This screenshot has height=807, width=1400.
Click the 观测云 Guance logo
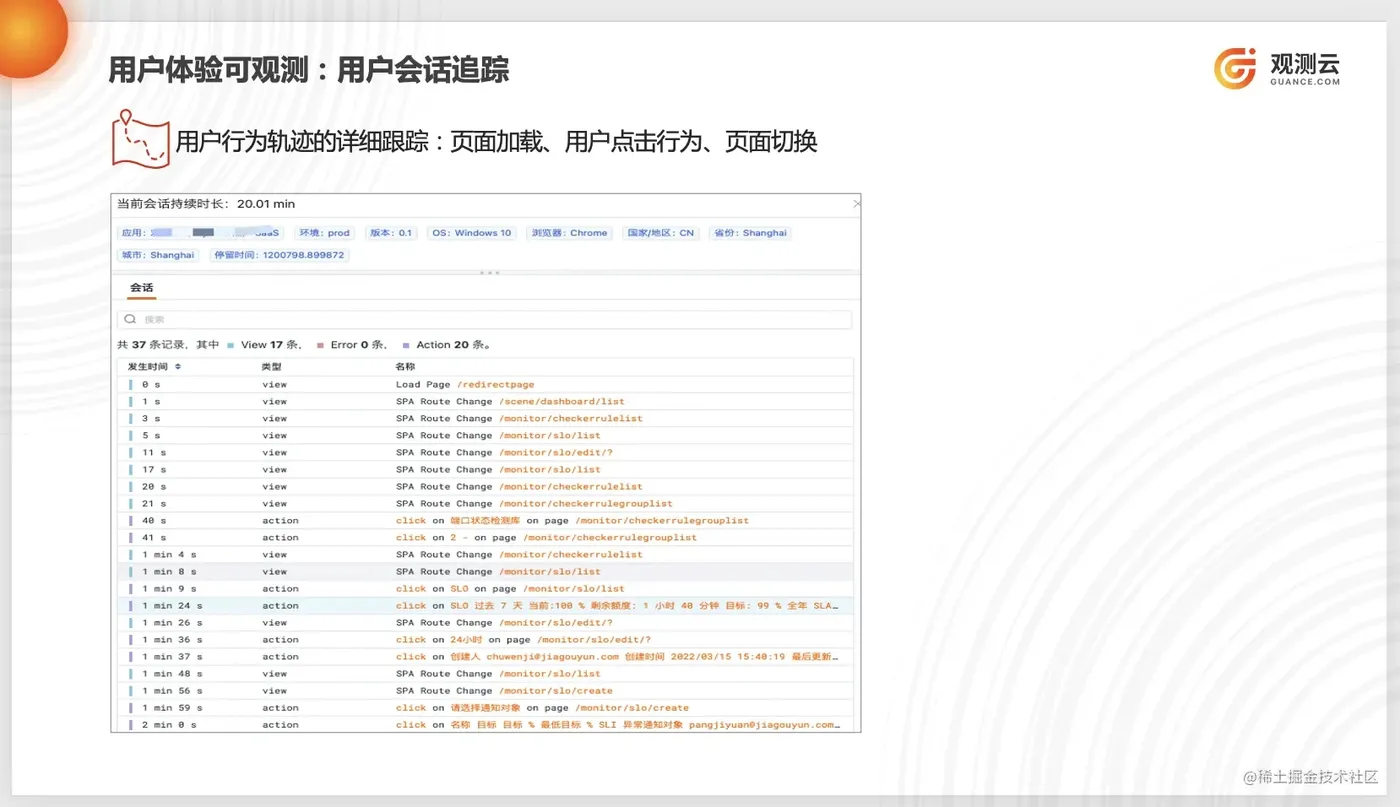pos(1277,67)
